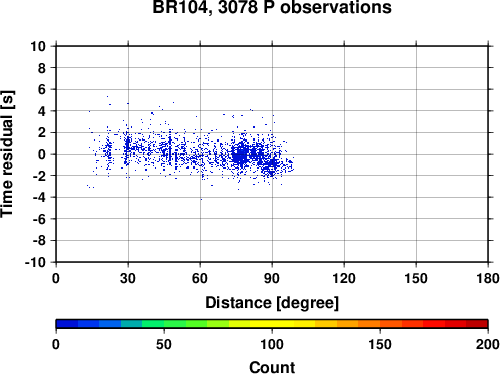The image size is (500, 374).
Task: Select the y-axis tick label "8"
Action: click(42, 68)
